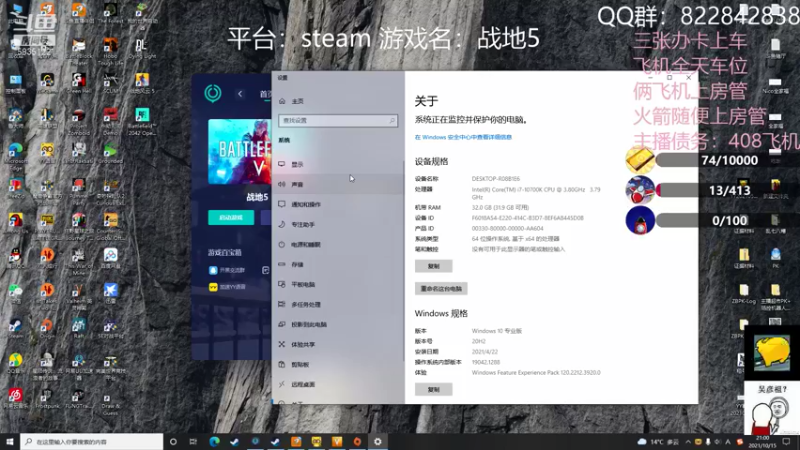Click Cortana circle icon on taskbar
800x450 pixels.
(173, 441)
